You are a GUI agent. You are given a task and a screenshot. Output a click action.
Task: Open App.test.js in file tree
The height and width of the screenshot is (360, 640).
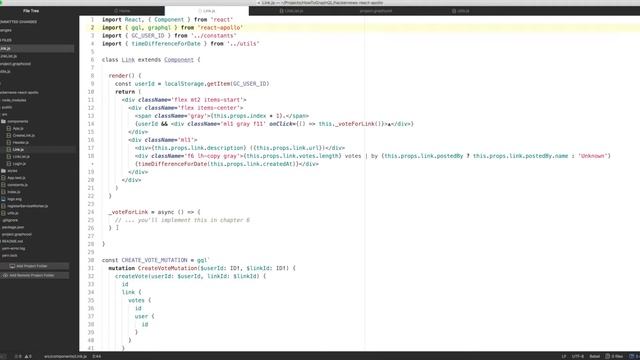(16, 178)
